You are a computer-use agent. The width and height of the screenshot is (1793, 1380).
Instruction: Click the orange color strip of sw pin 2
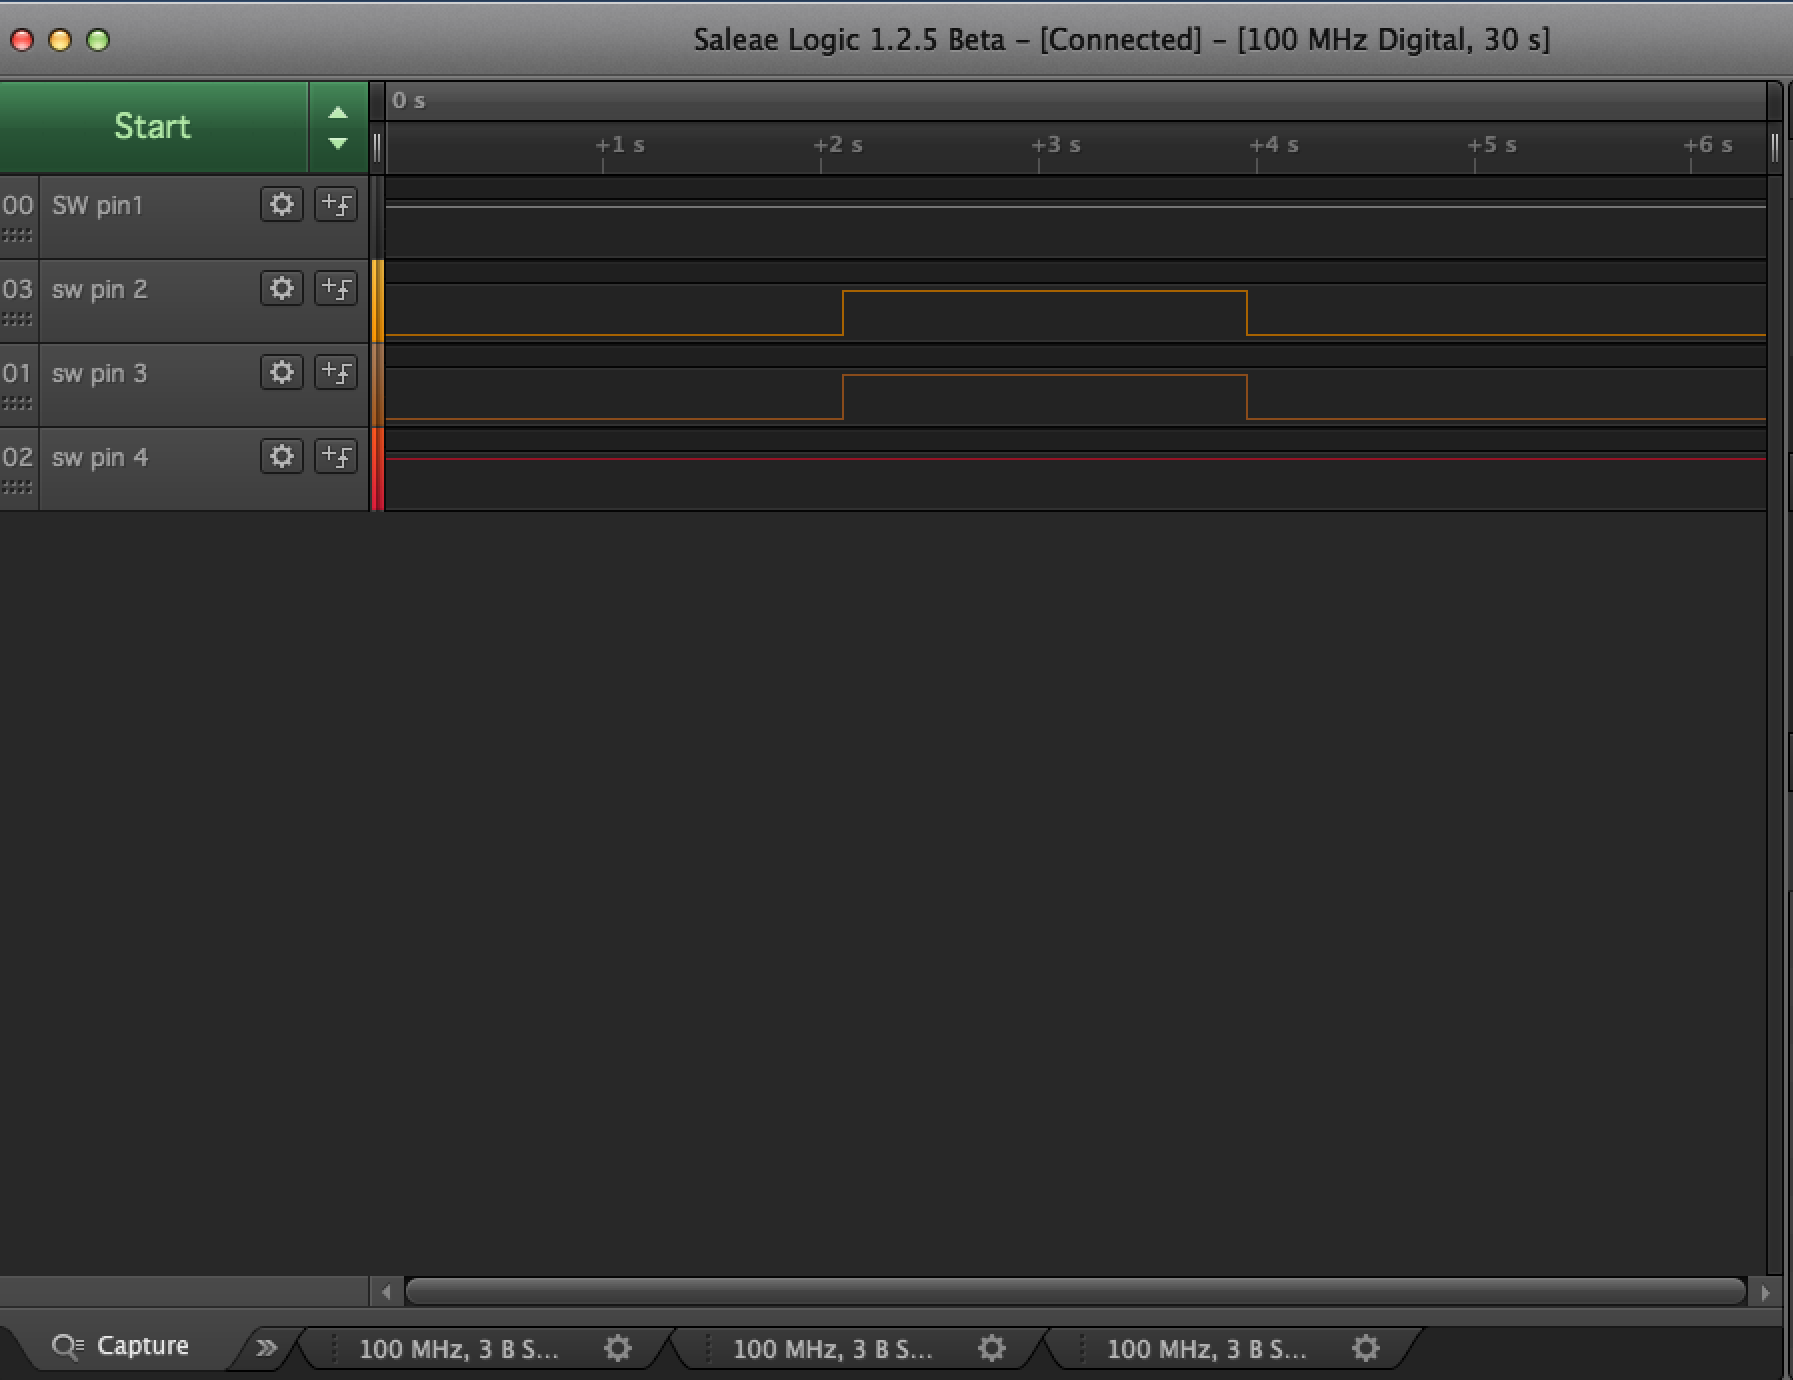pos(378,301)
